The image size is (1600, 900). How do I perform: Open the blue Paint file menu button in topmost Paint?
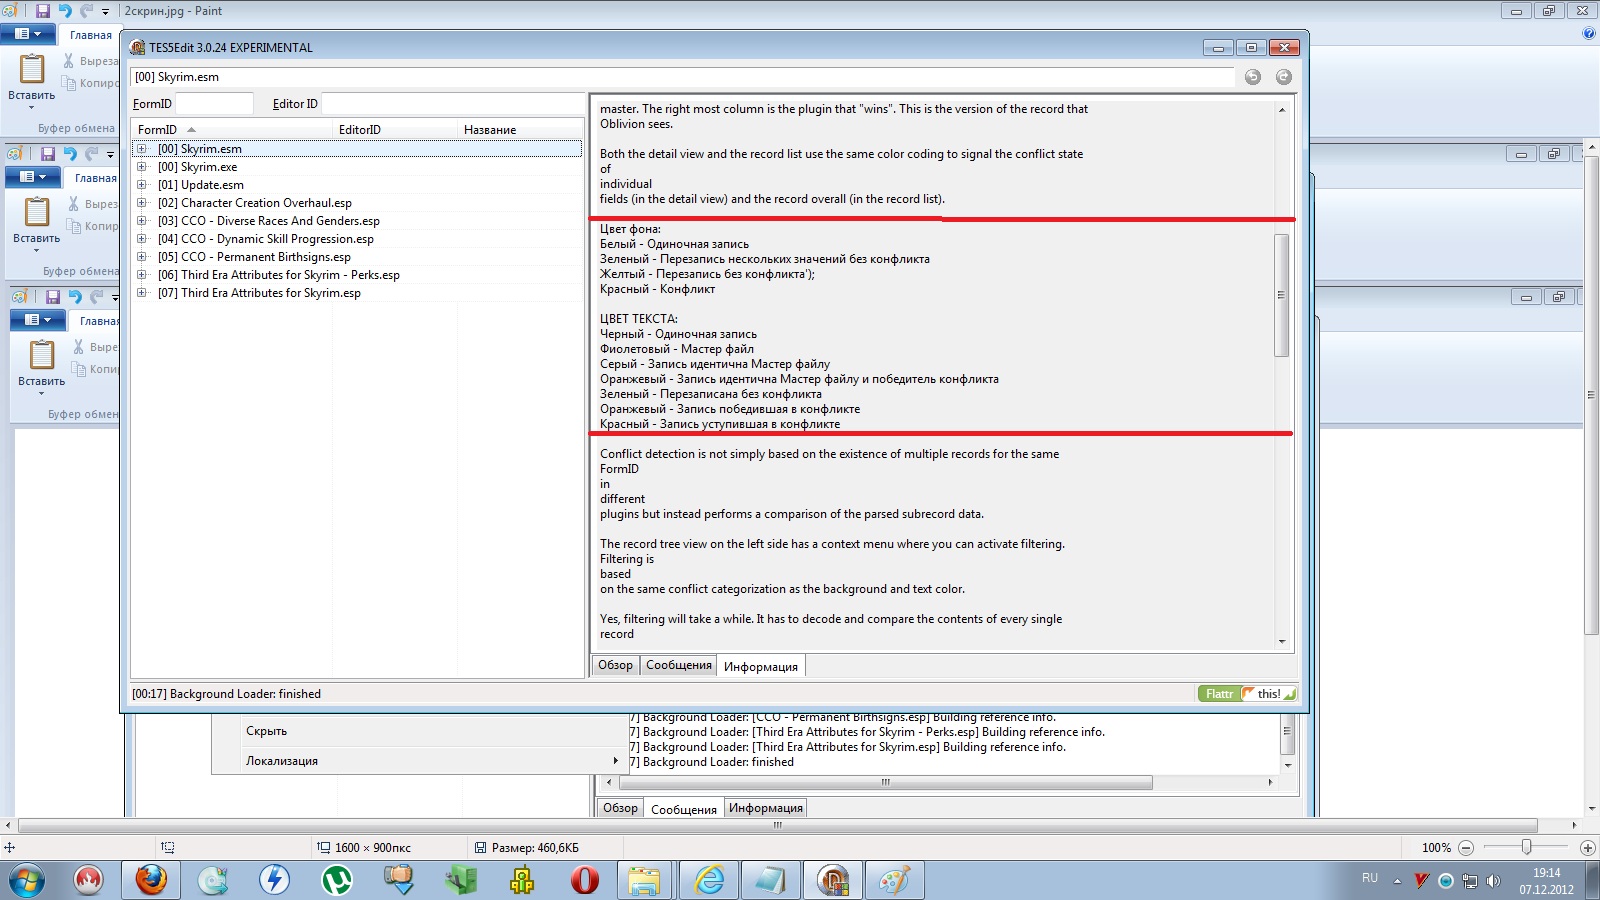click(x=27, y=34)
